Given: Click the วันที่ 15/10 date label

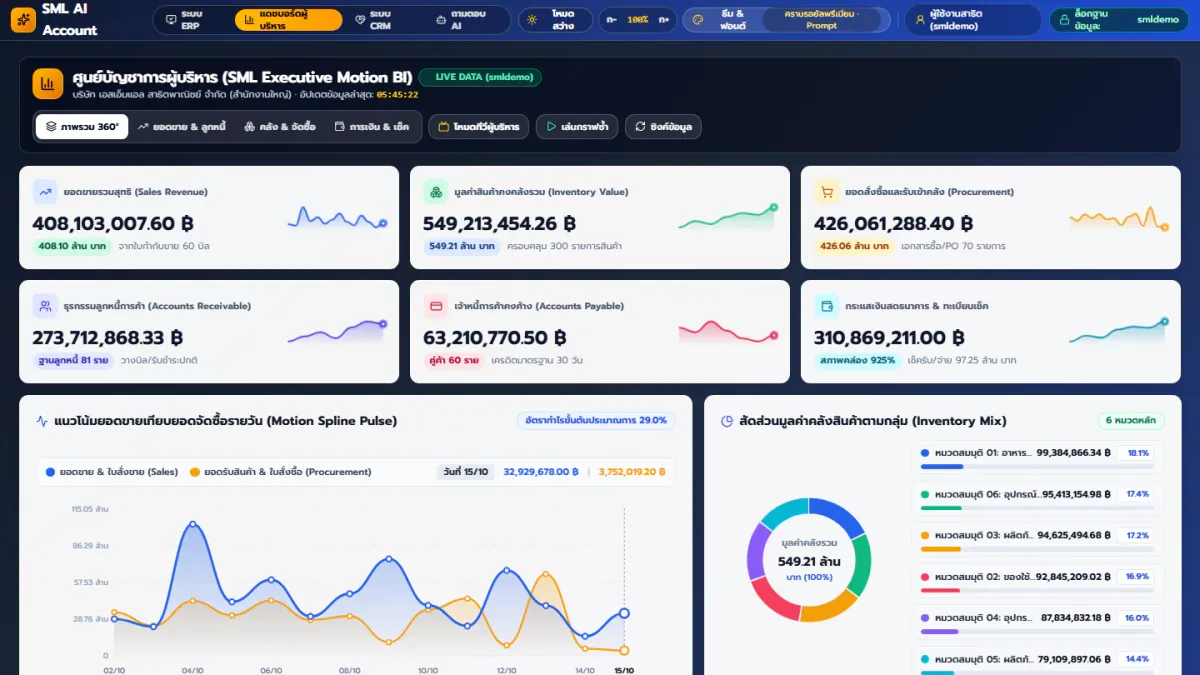Looking at the screenshot, I should [464, 472].
